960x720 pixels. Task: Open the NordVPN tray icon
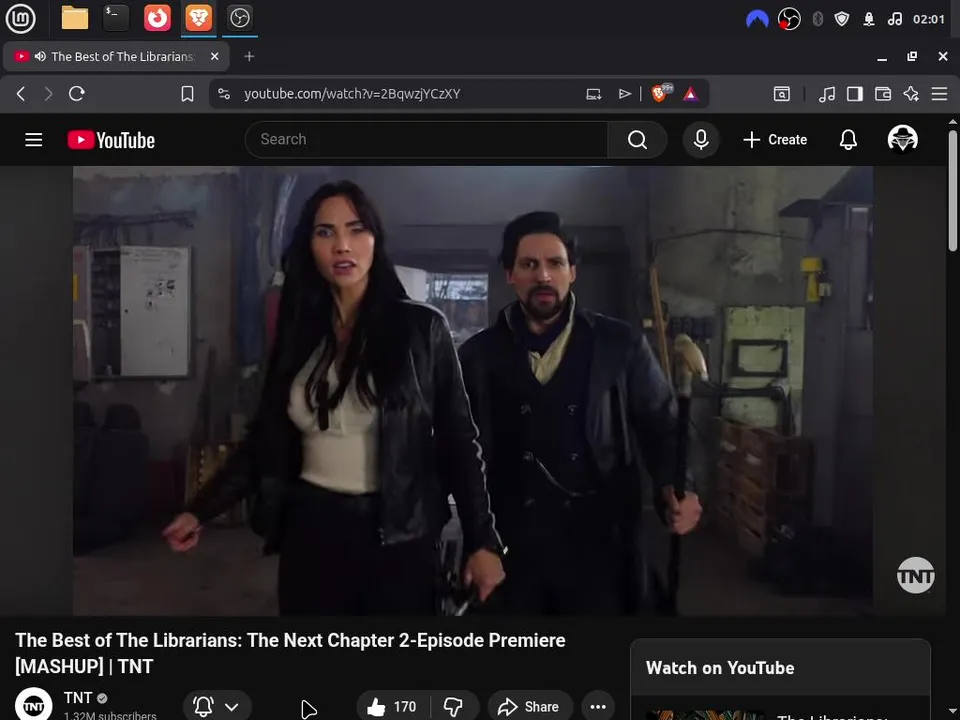tap(757, 20)
